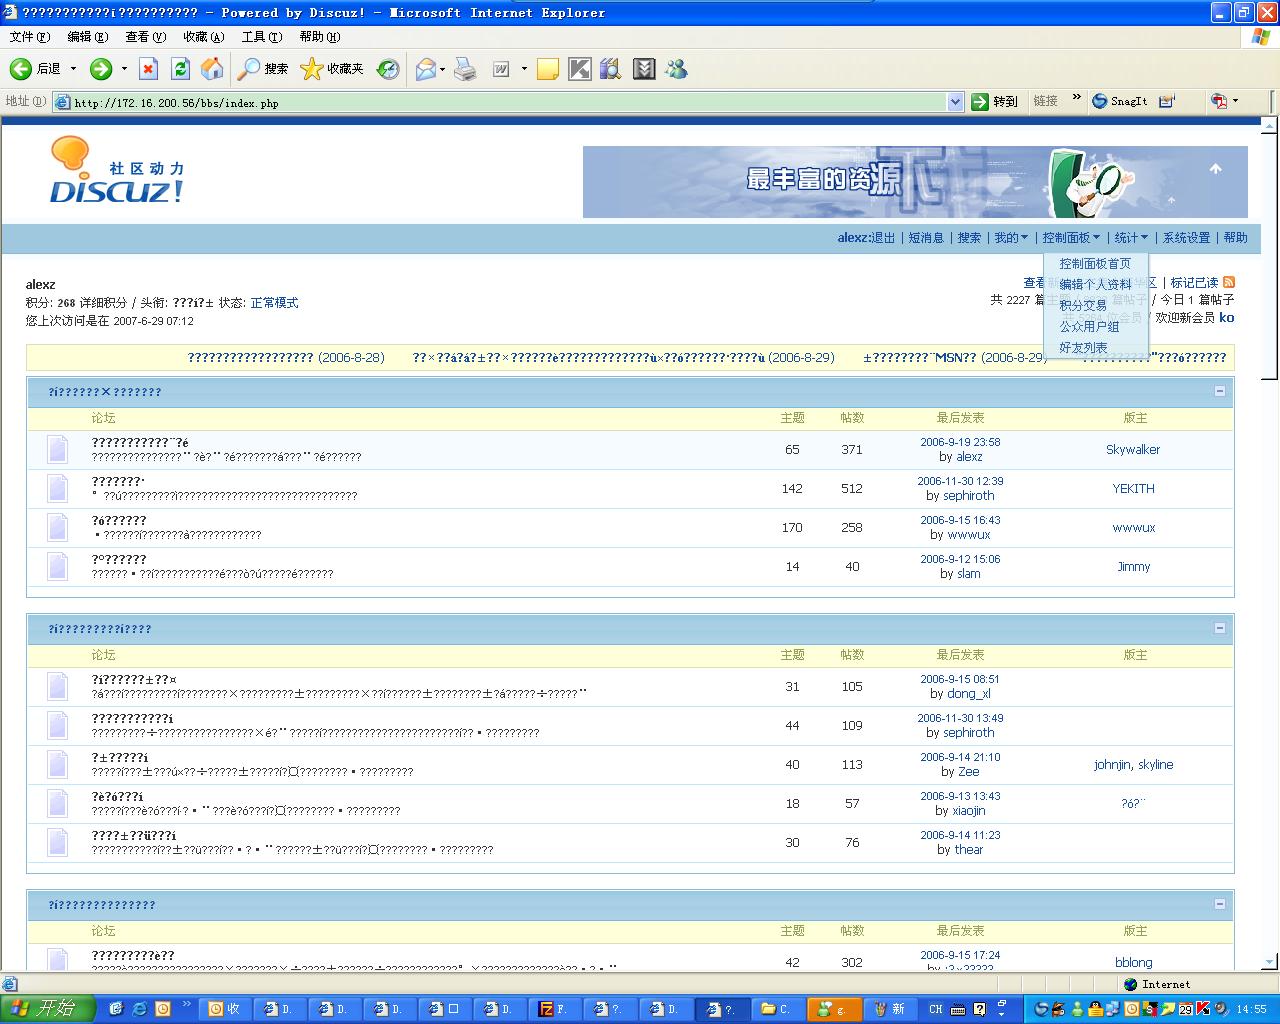Open the 工具(T) menu
The image size is (1280, 1024).
262,37
